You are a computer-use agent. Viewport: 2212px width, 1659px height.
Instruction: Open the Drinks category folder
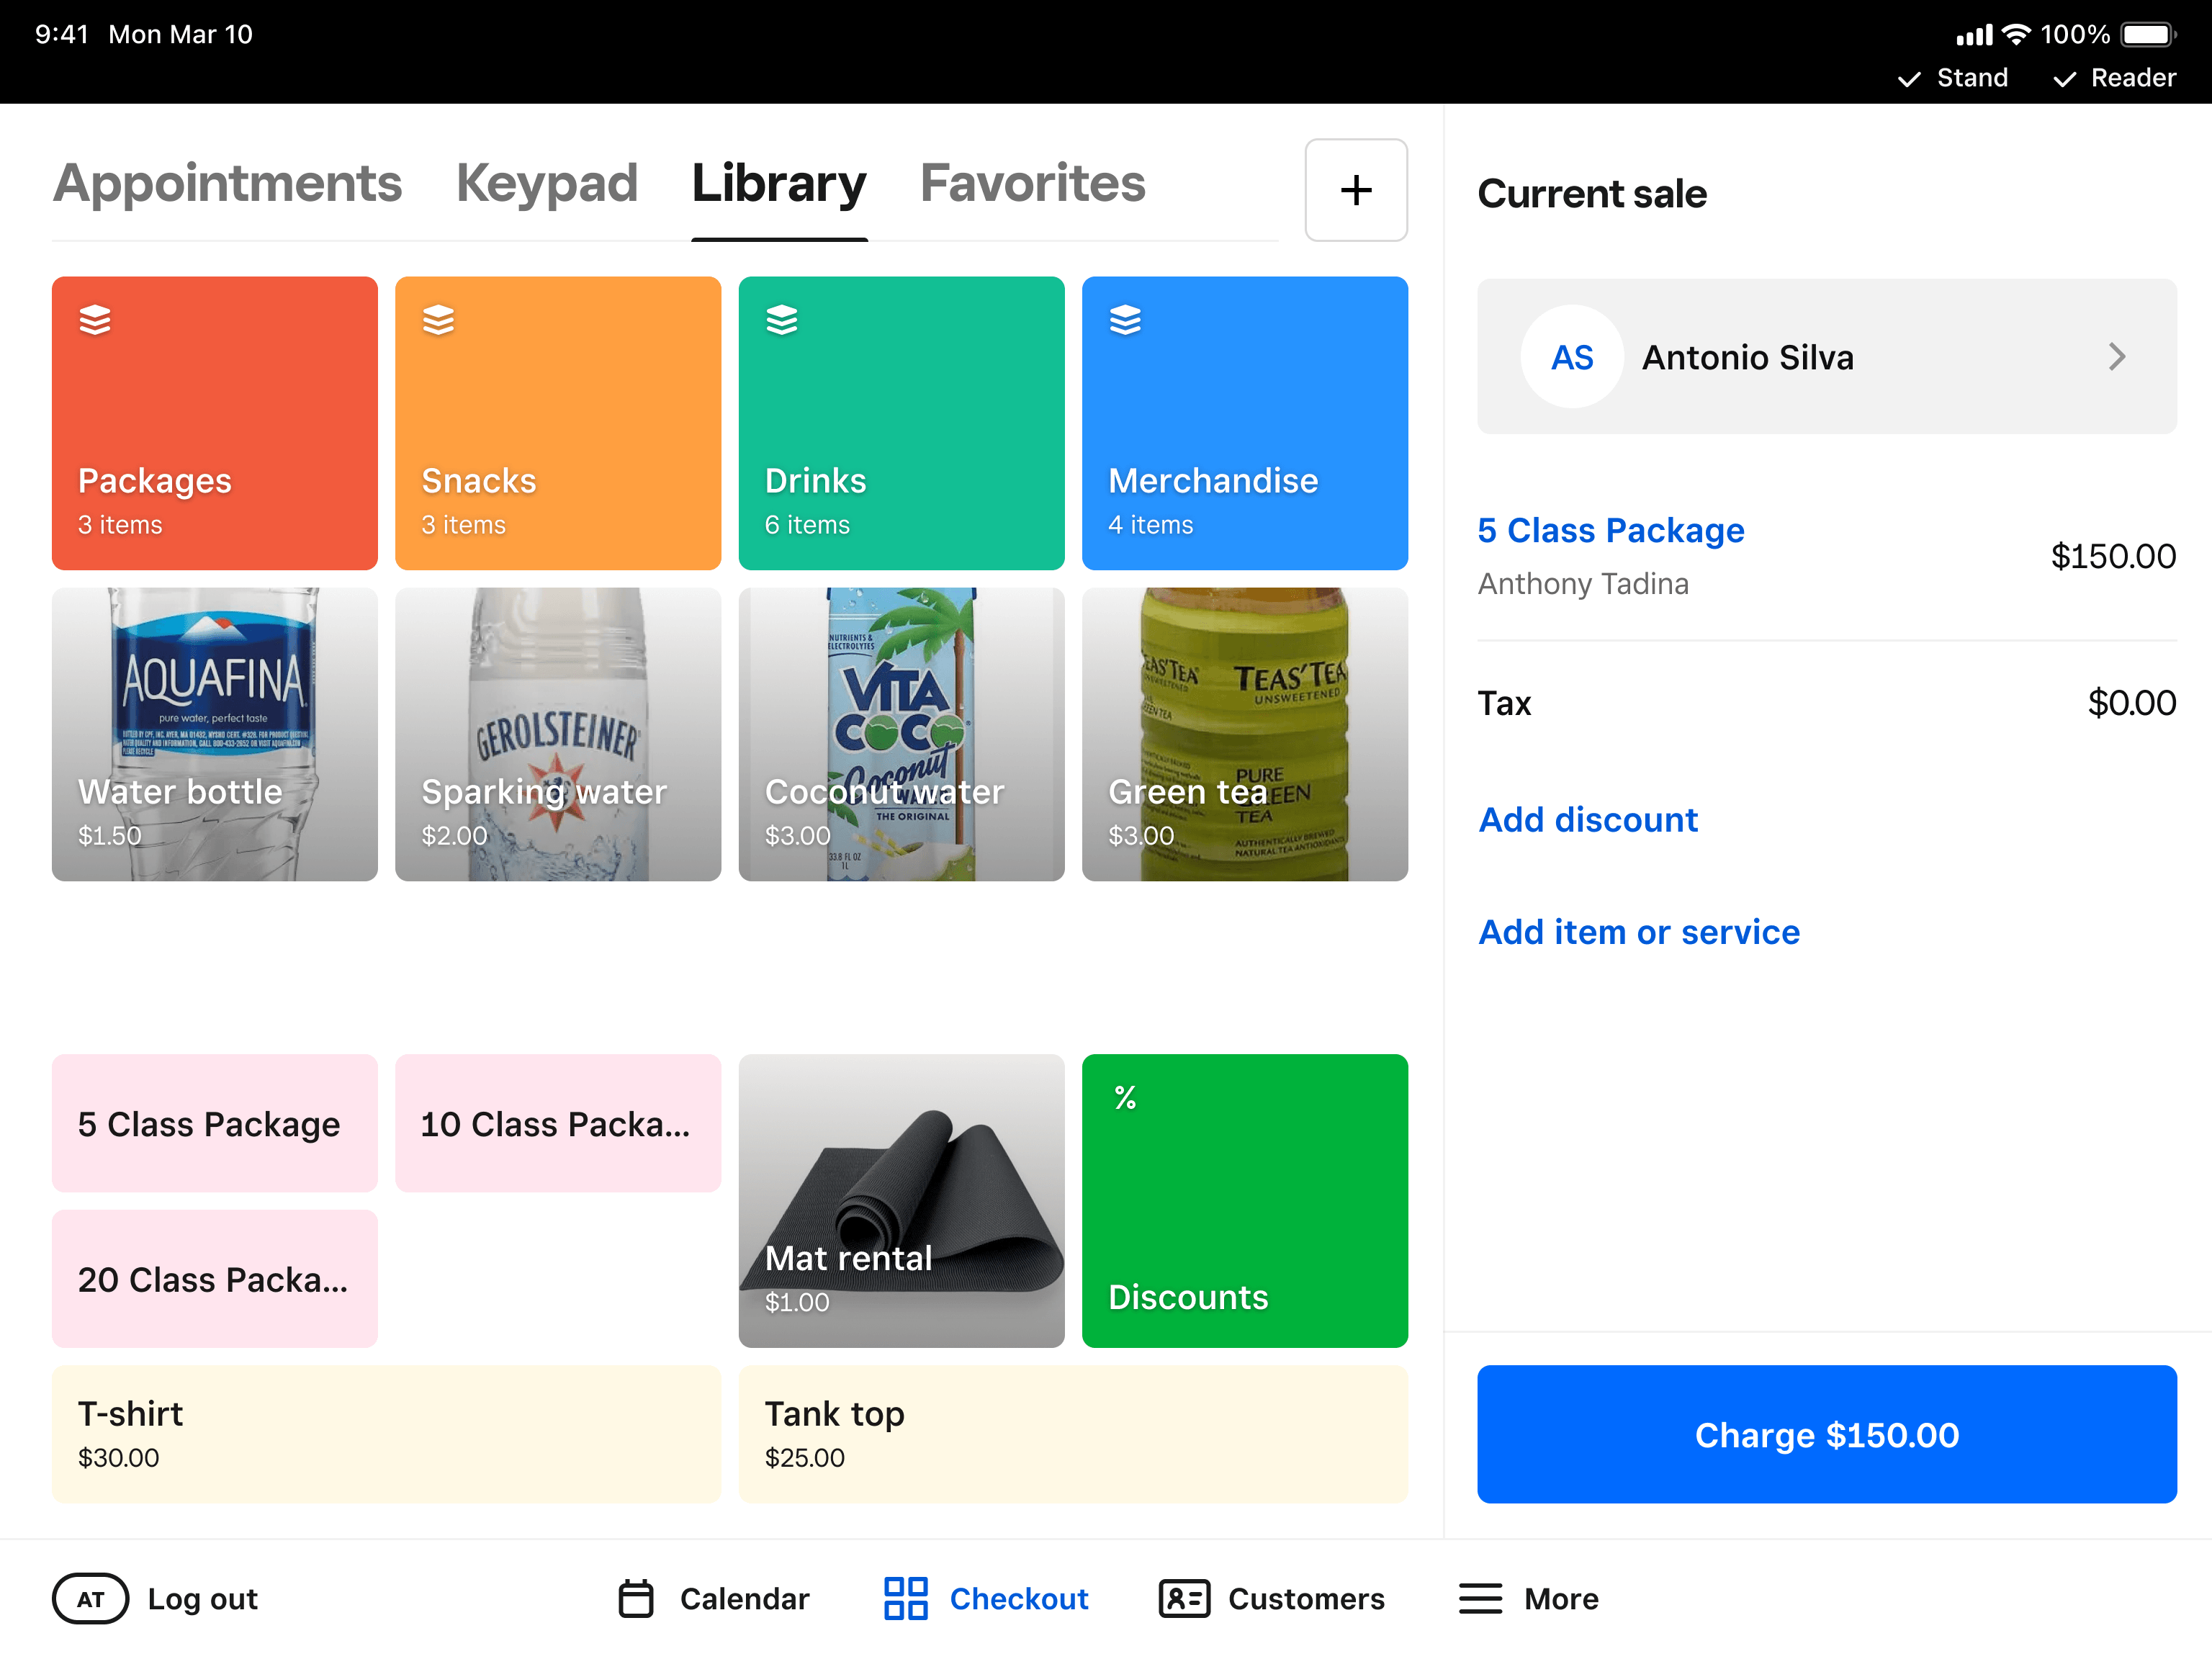pyautogui.click(x=901, y=423)
